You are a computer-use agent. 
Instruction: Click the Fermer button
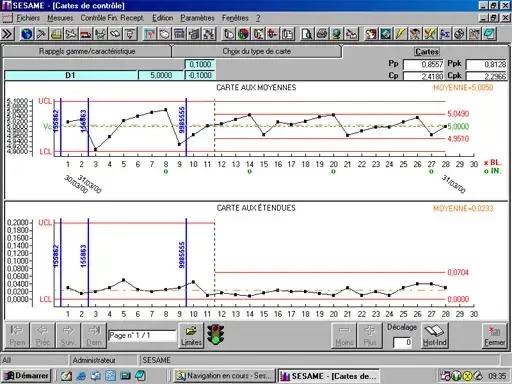pyautogui.click(x=494, y=335)
